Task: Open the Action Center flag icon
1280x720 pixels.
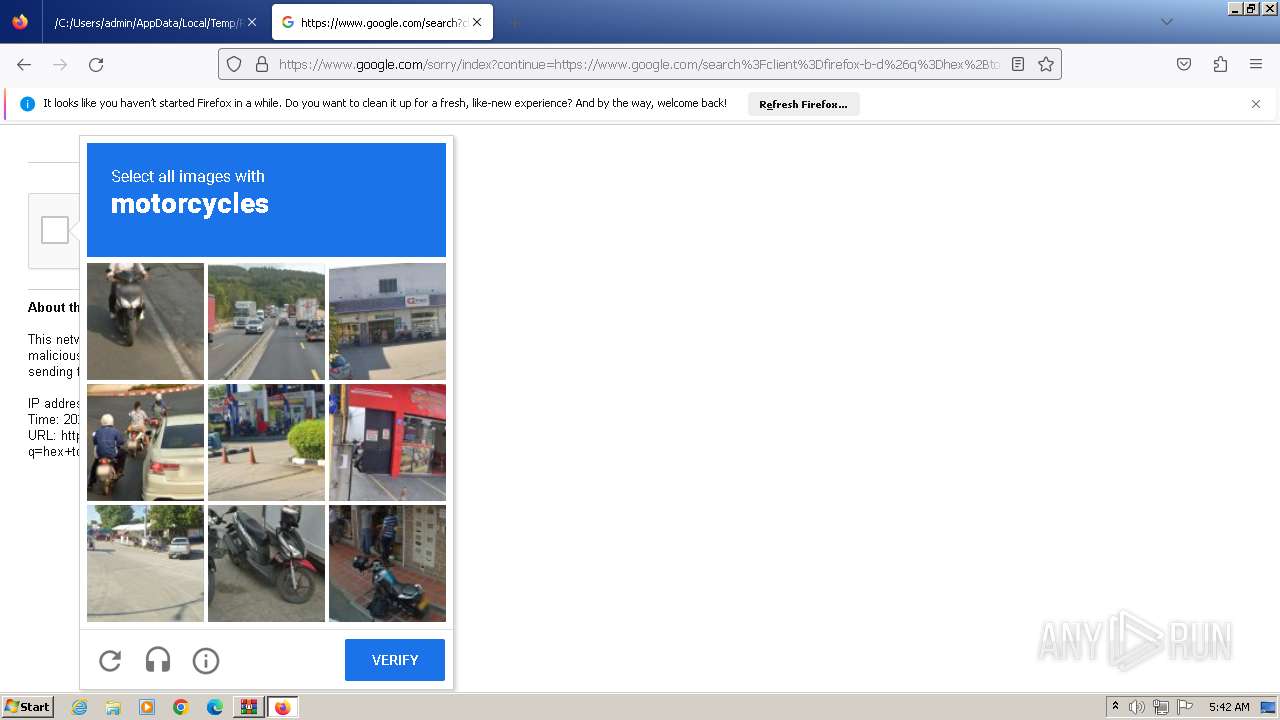Action: [1185, 707]
